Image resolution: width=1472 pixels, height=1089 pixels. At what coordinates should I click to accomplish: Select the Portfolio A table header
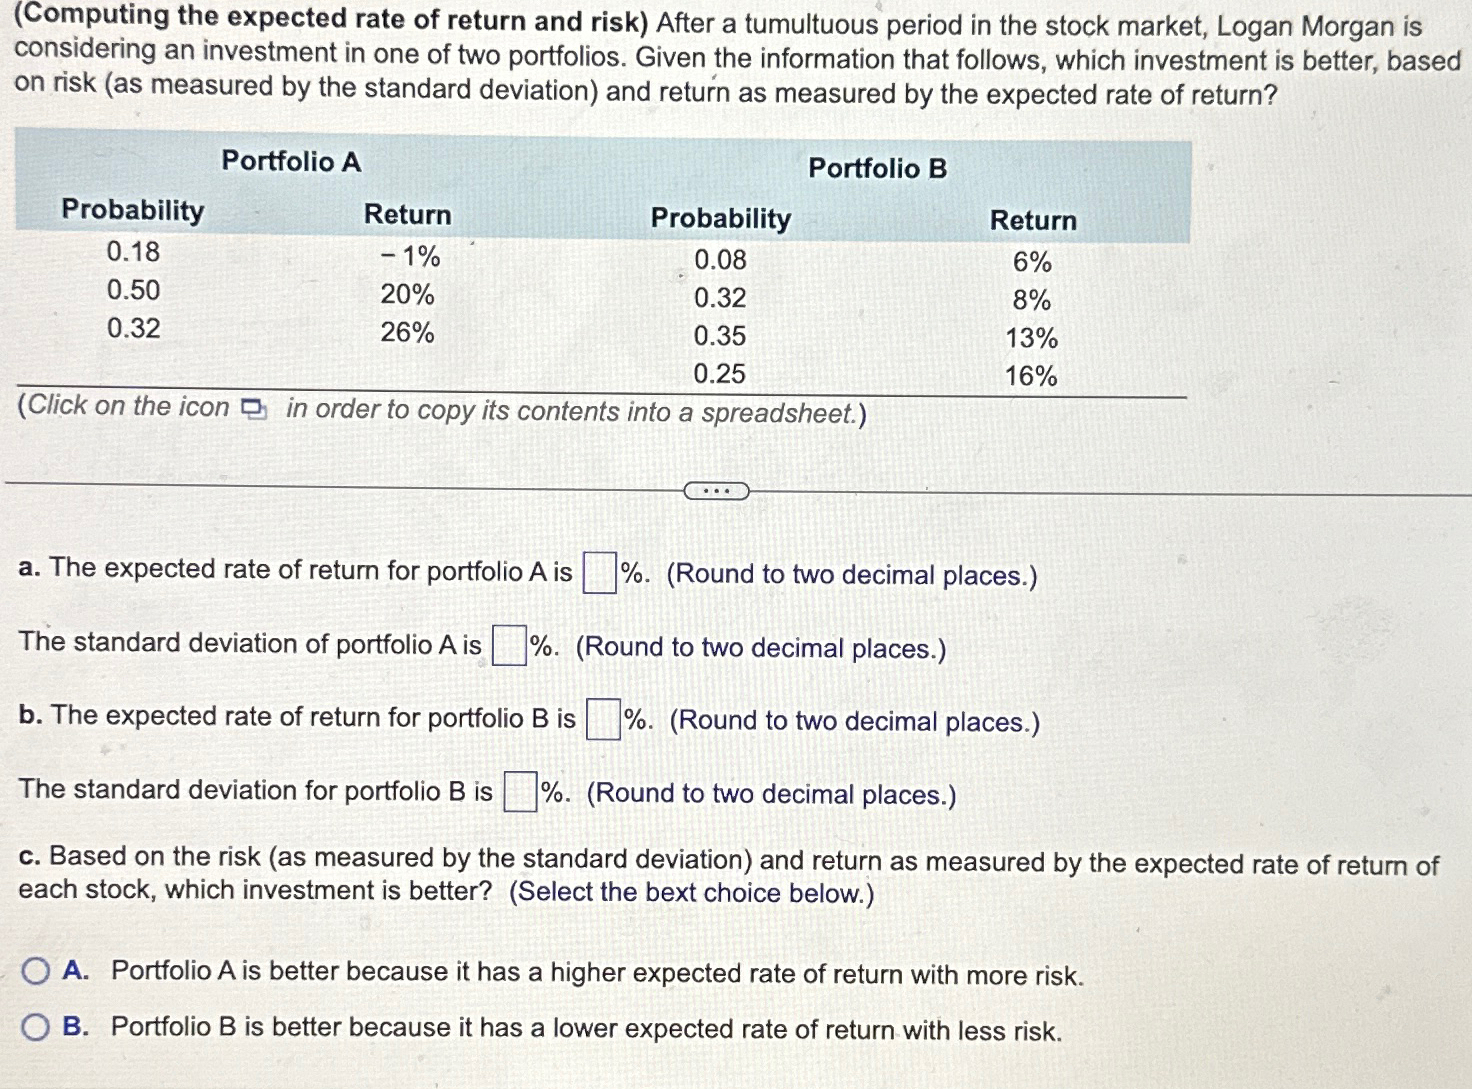[x=292, y=161]
